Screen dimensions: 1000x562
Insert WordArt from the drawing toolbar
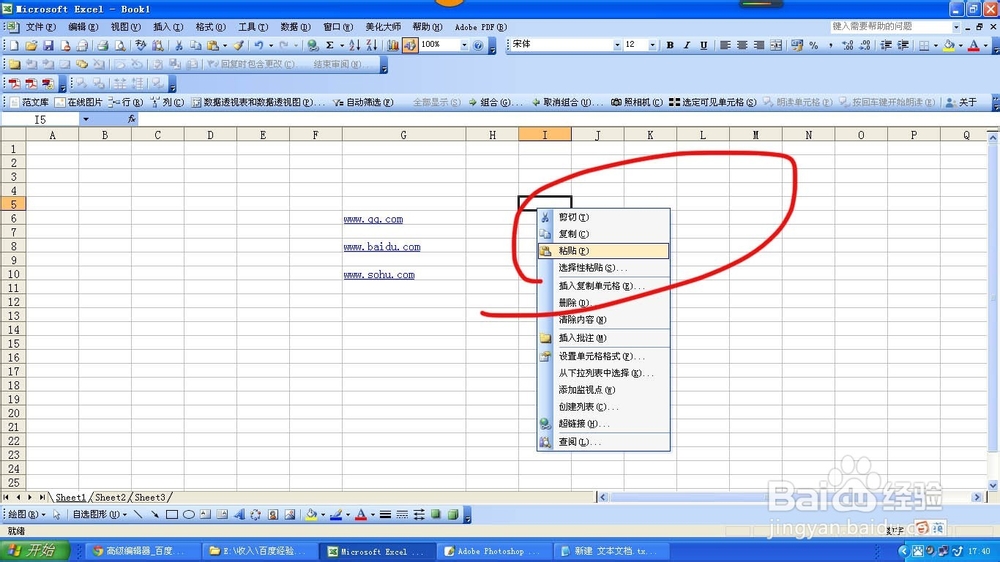pos(239,515)
